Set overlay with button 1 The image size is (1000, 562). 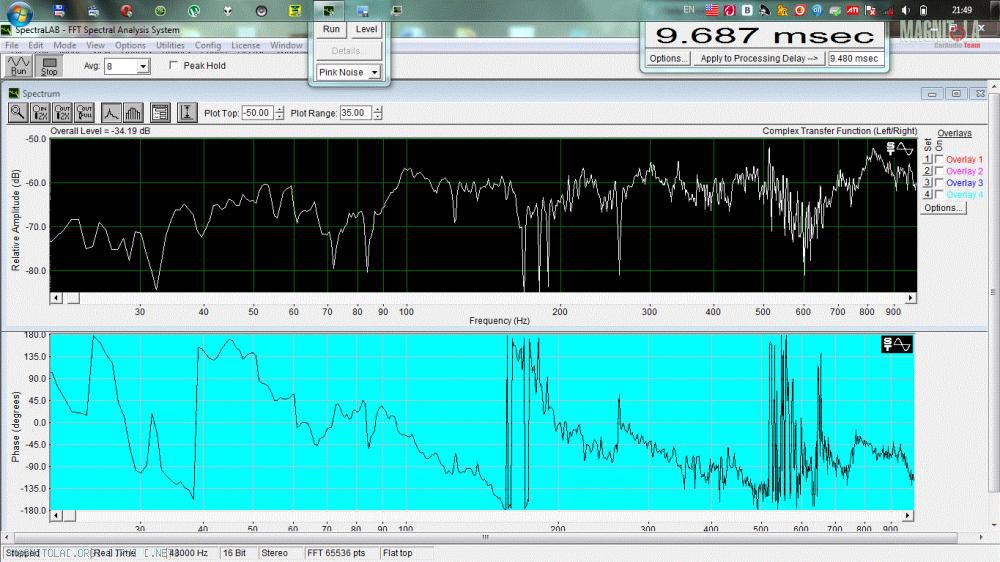click(927, 159)
